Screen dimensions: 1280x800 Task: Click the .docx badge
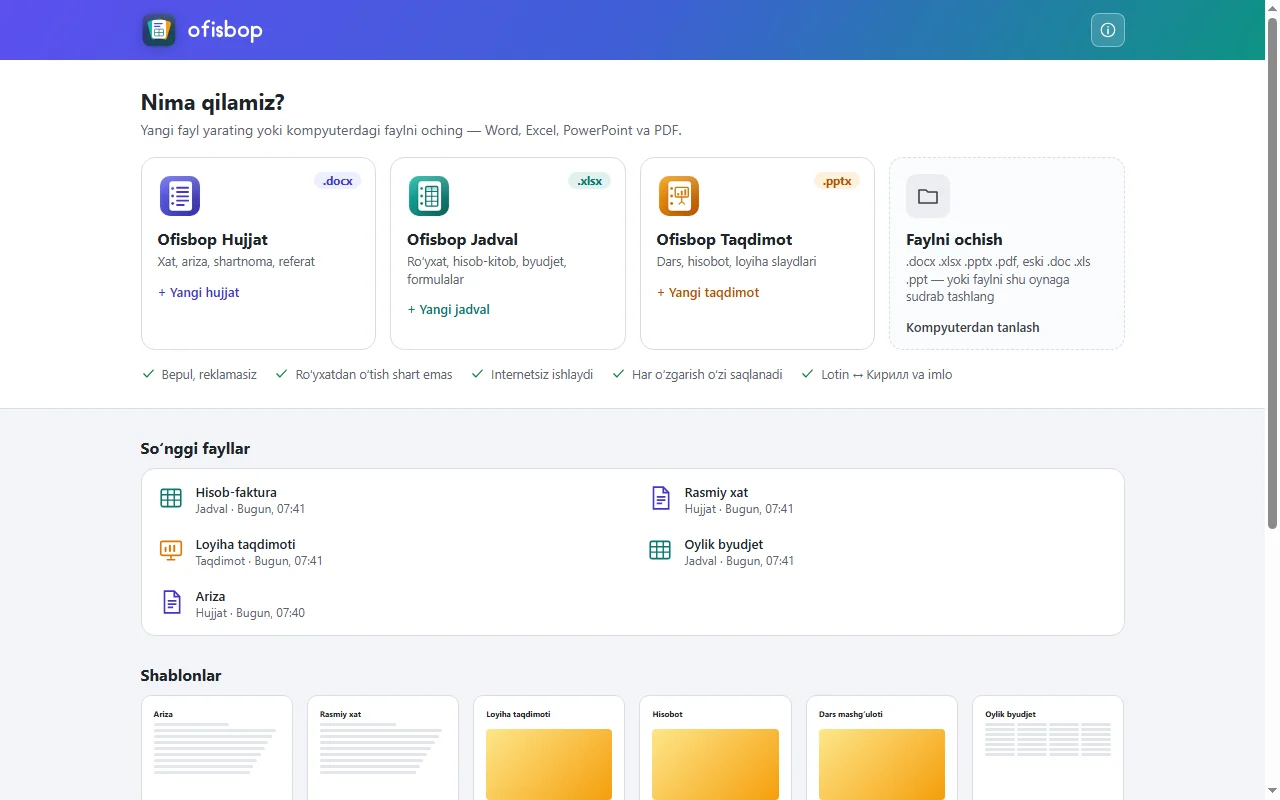click(338, 181)
